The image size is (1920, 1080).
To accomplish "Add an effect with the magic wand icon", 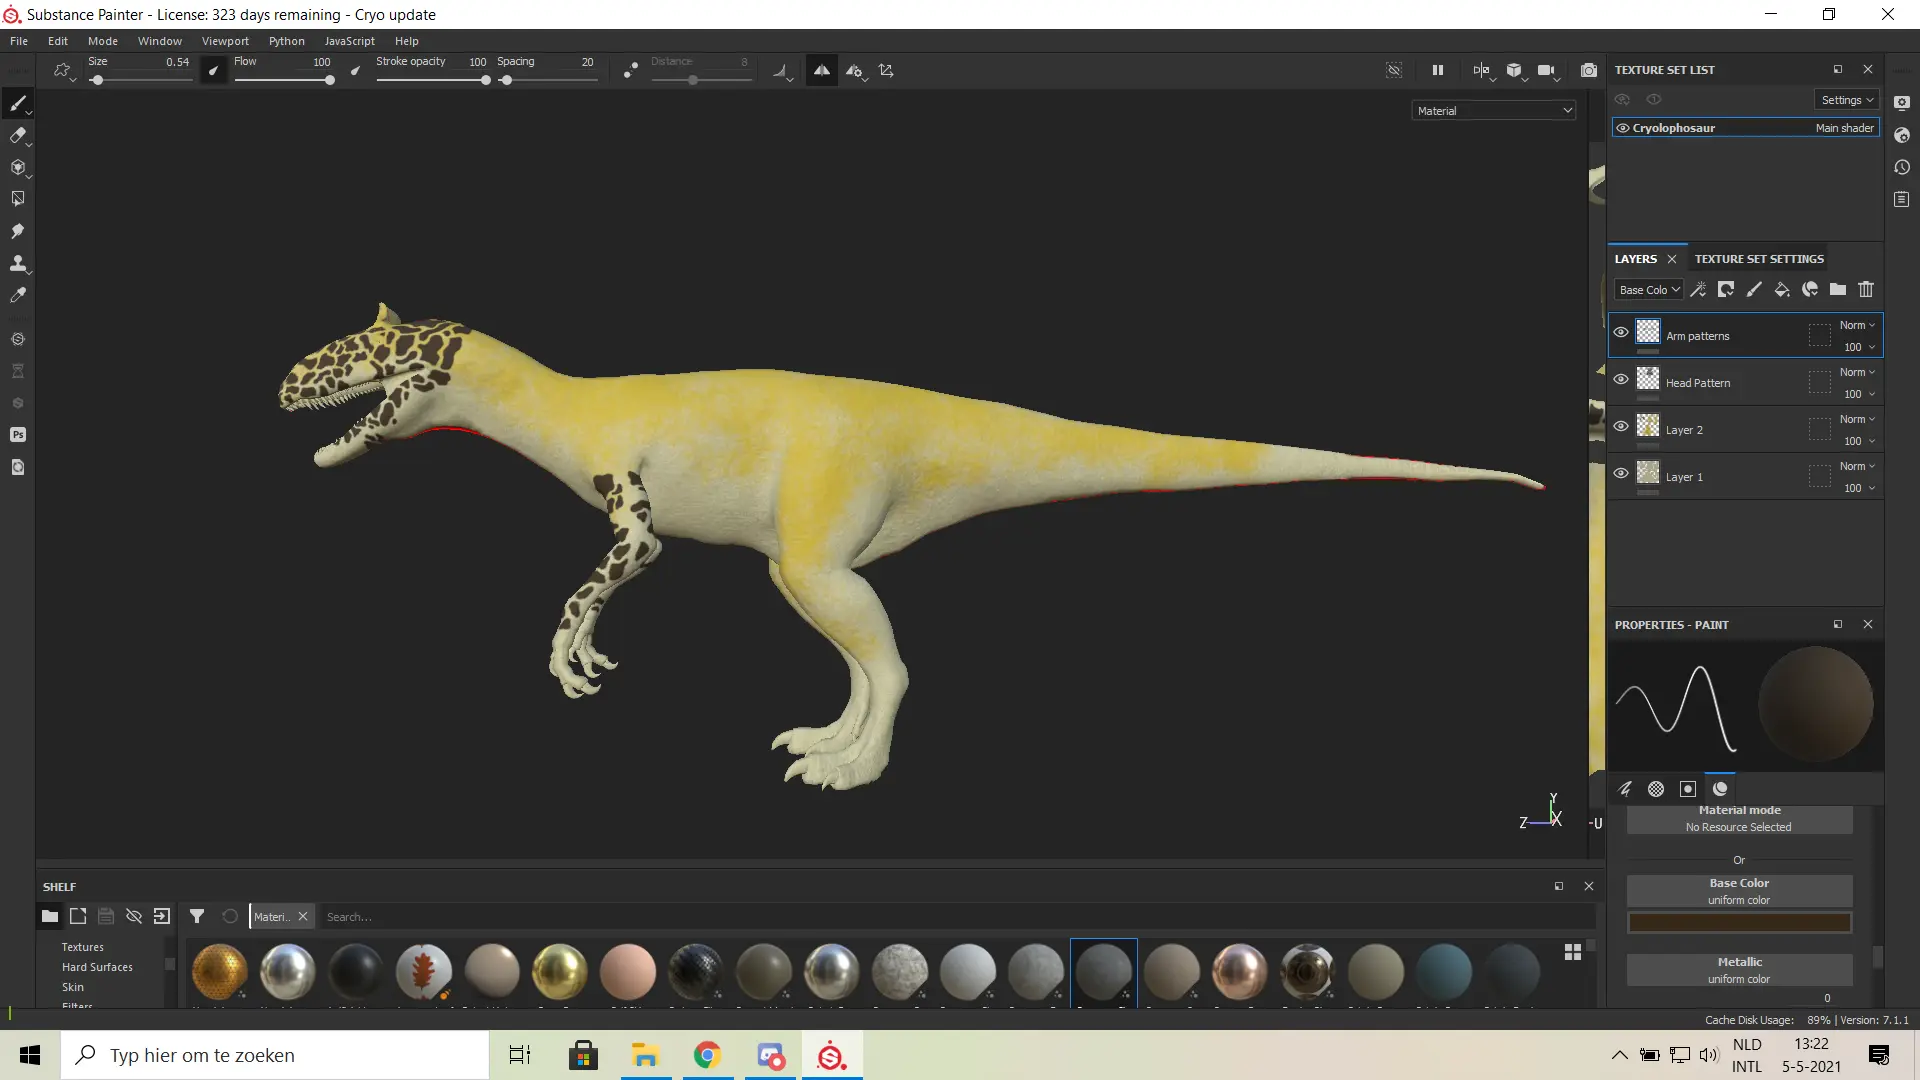I will 1698,290.
